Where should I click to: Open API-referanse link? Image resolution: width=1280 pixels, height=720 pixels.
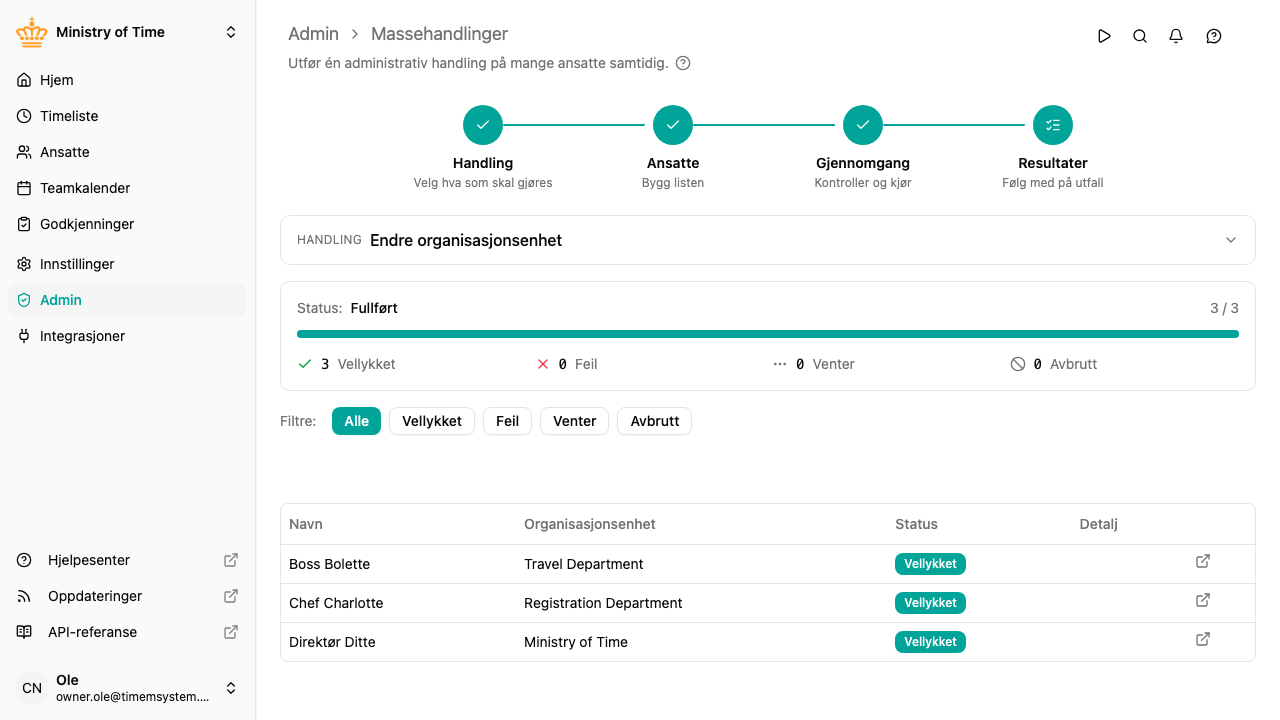[127, 632]
